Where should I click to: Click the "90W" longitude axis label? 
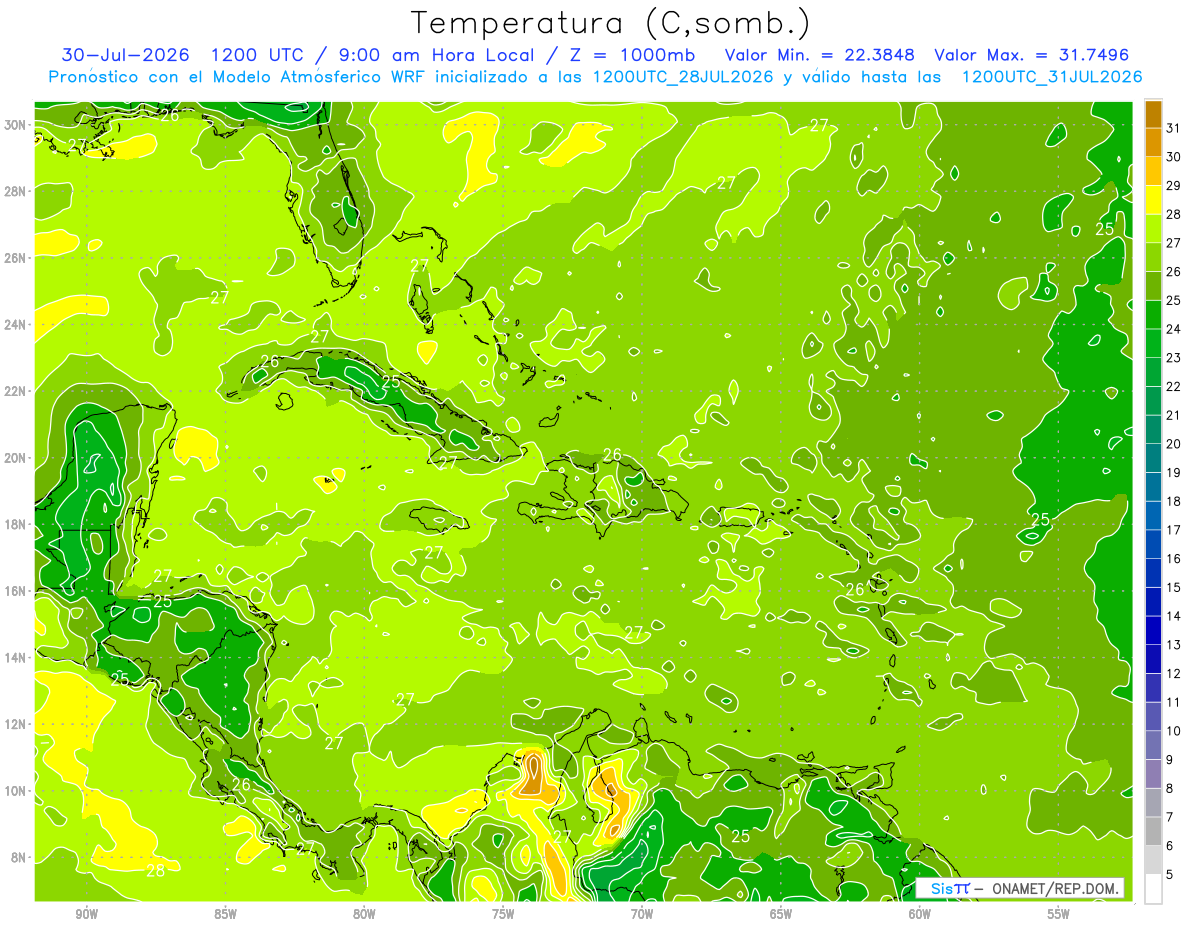[x=87, y=914]
